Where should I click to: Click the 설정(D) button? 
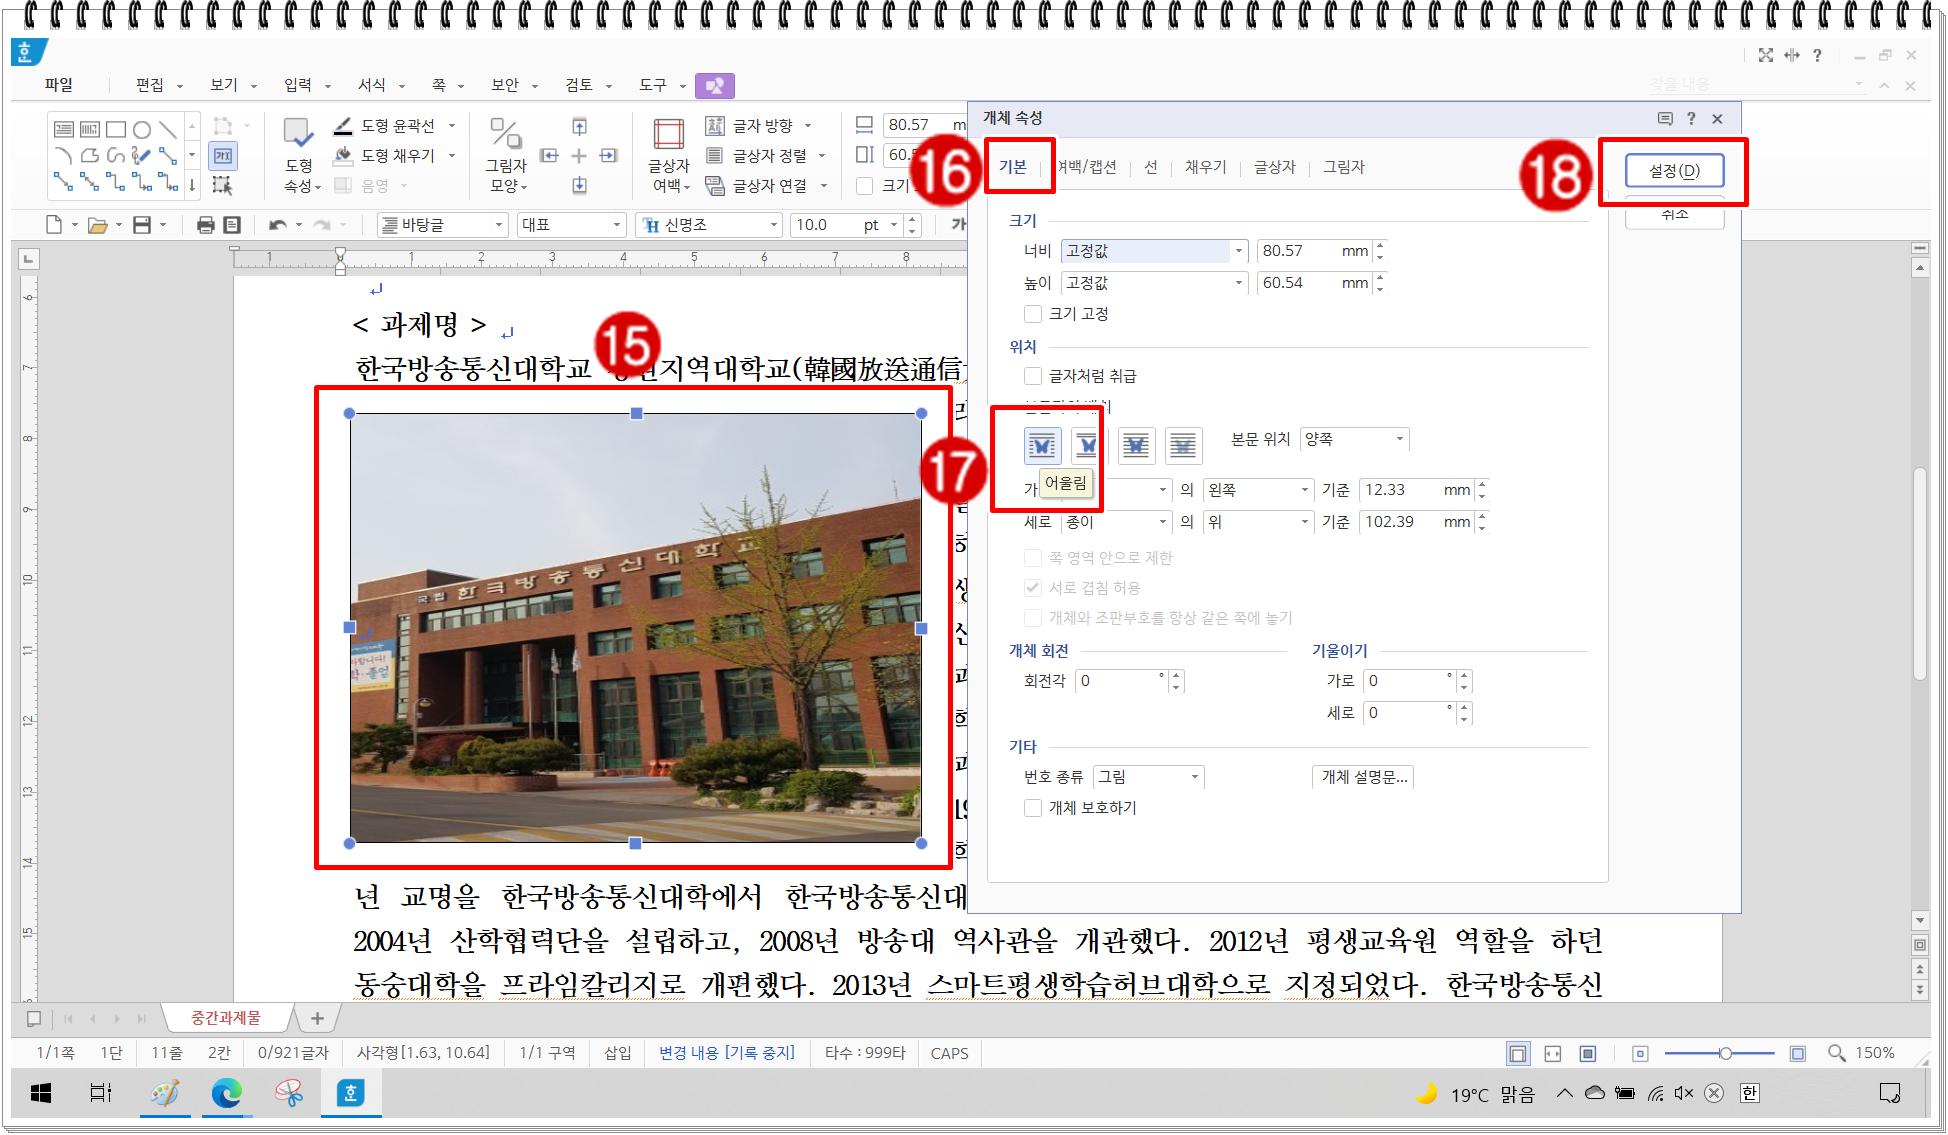(x=1675, y=171)
